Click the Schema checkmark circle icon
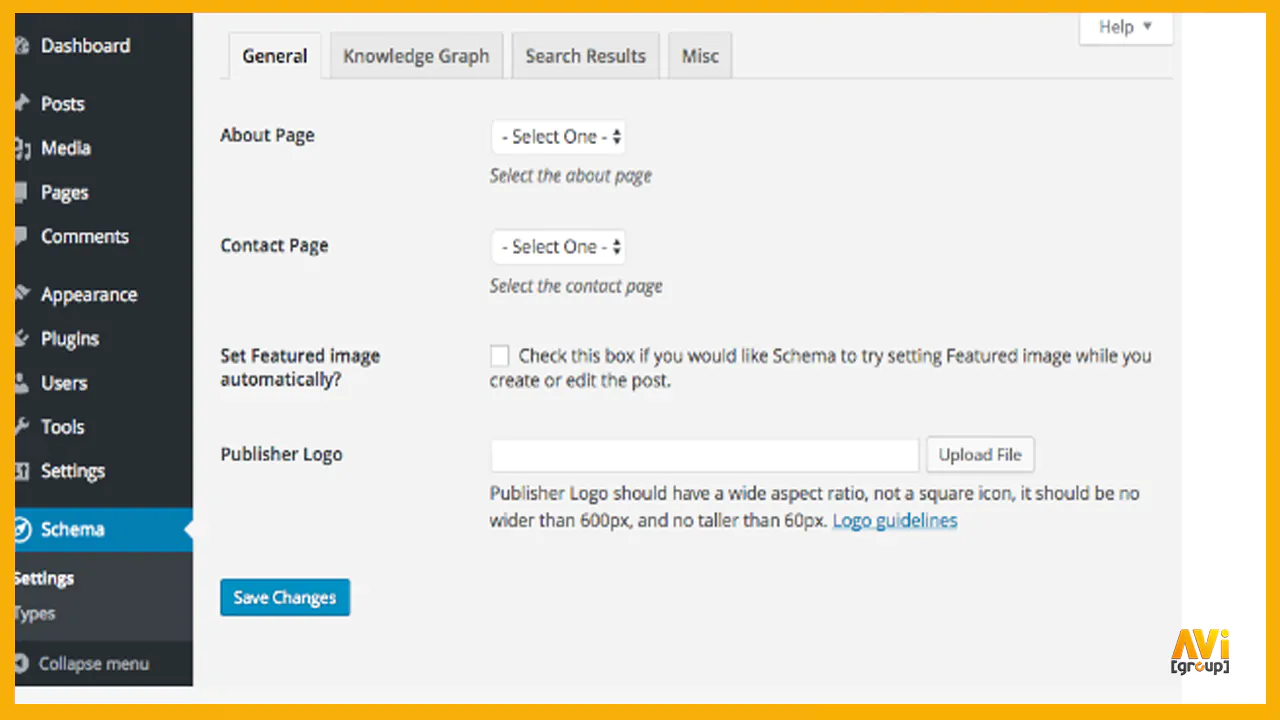Image resolution: width=1280 pixels, height=720 pixels. [x=22, y=529]
